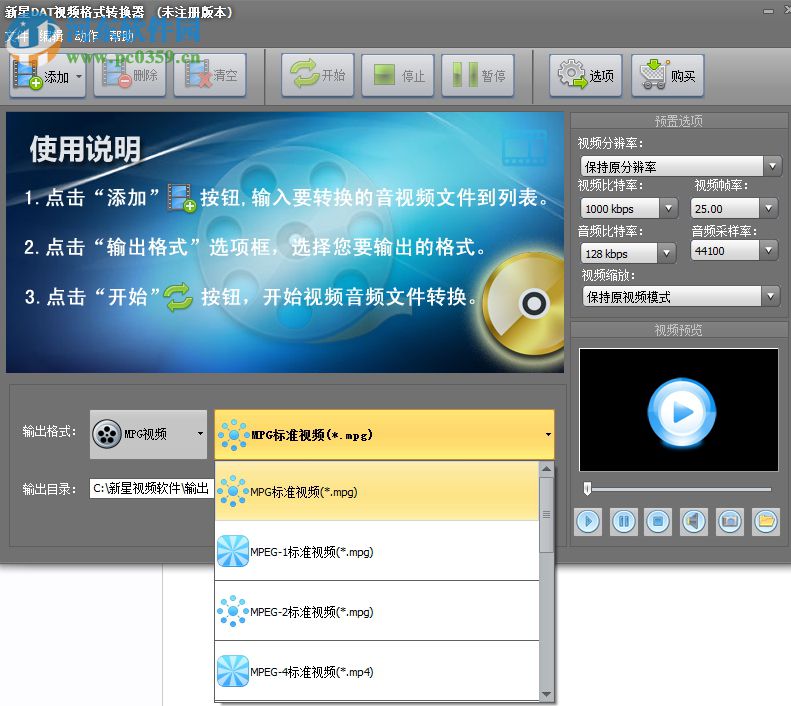791x706 pixels.
Task: Expand the 音频比特率 128 kbps dropdown
Action: pyautogui.click(x=666, y=253)
